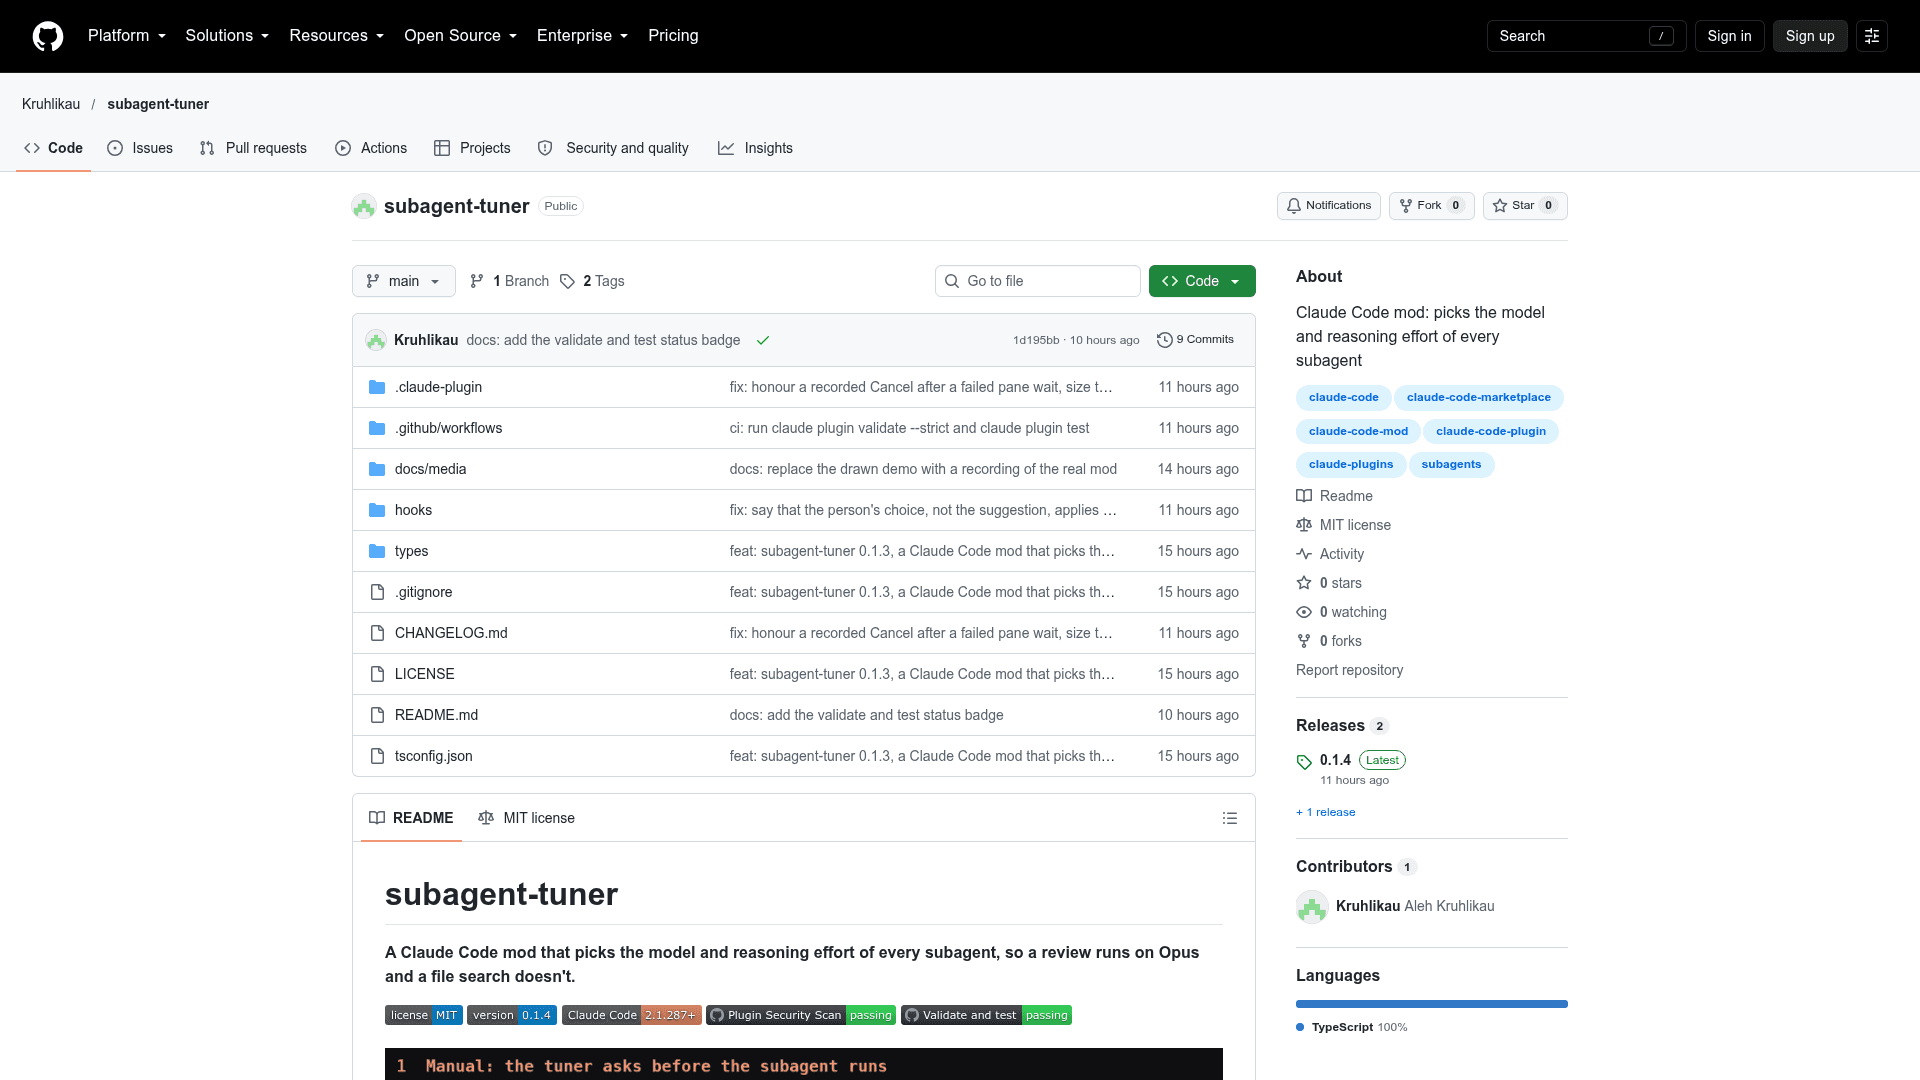The width and height of the screenshot is (1920, 1080).
Task: Click the GitHub logo home icon
Action: click(48, 36)
